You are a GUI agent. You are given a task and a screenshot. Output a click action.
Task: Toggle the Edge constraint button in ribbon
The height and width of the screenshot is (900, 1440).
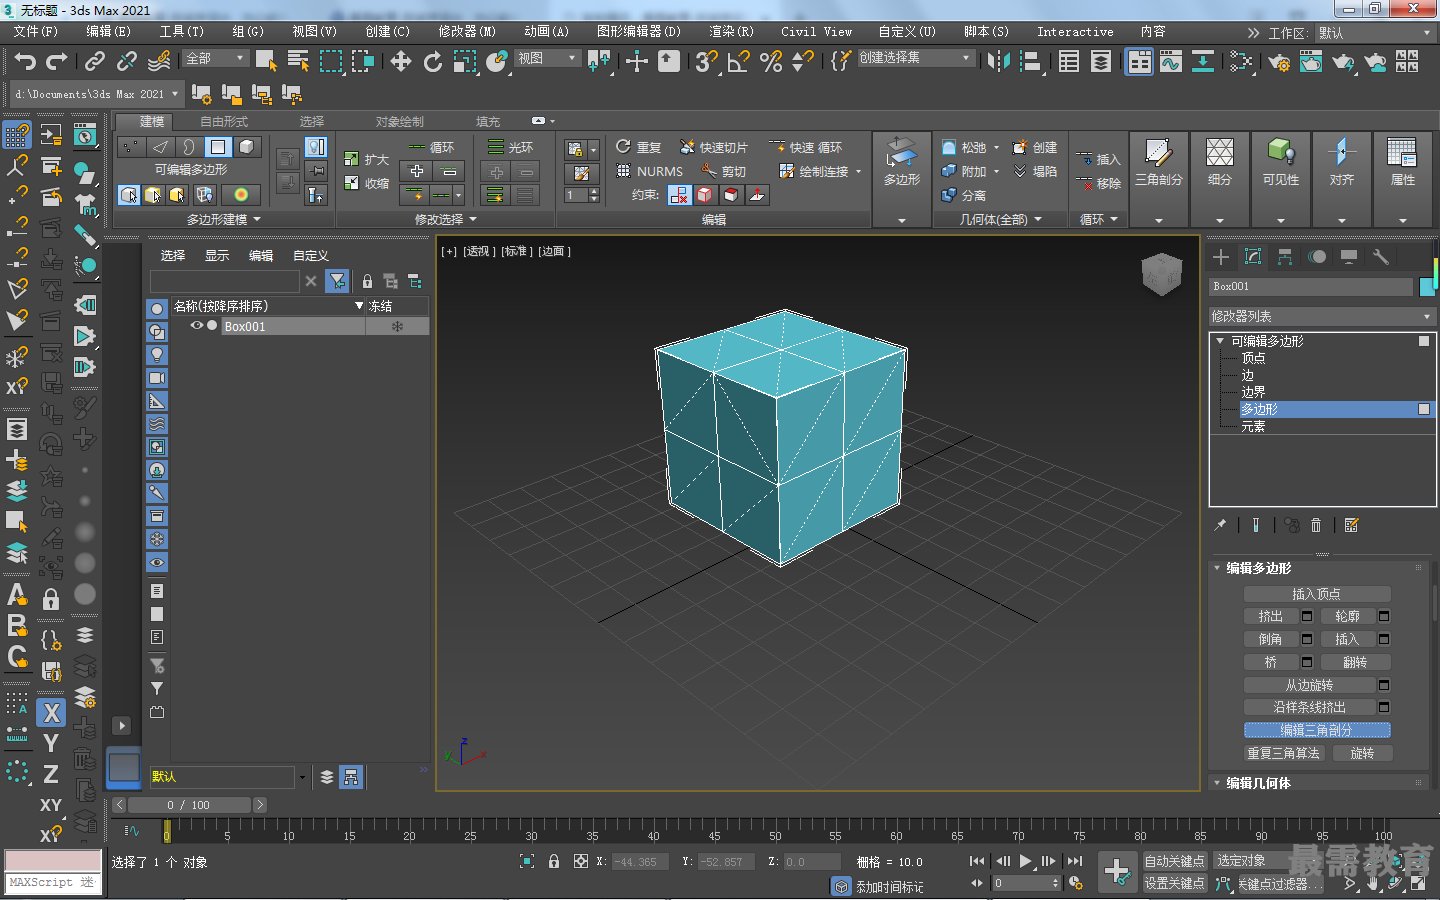tap(705, 195)
